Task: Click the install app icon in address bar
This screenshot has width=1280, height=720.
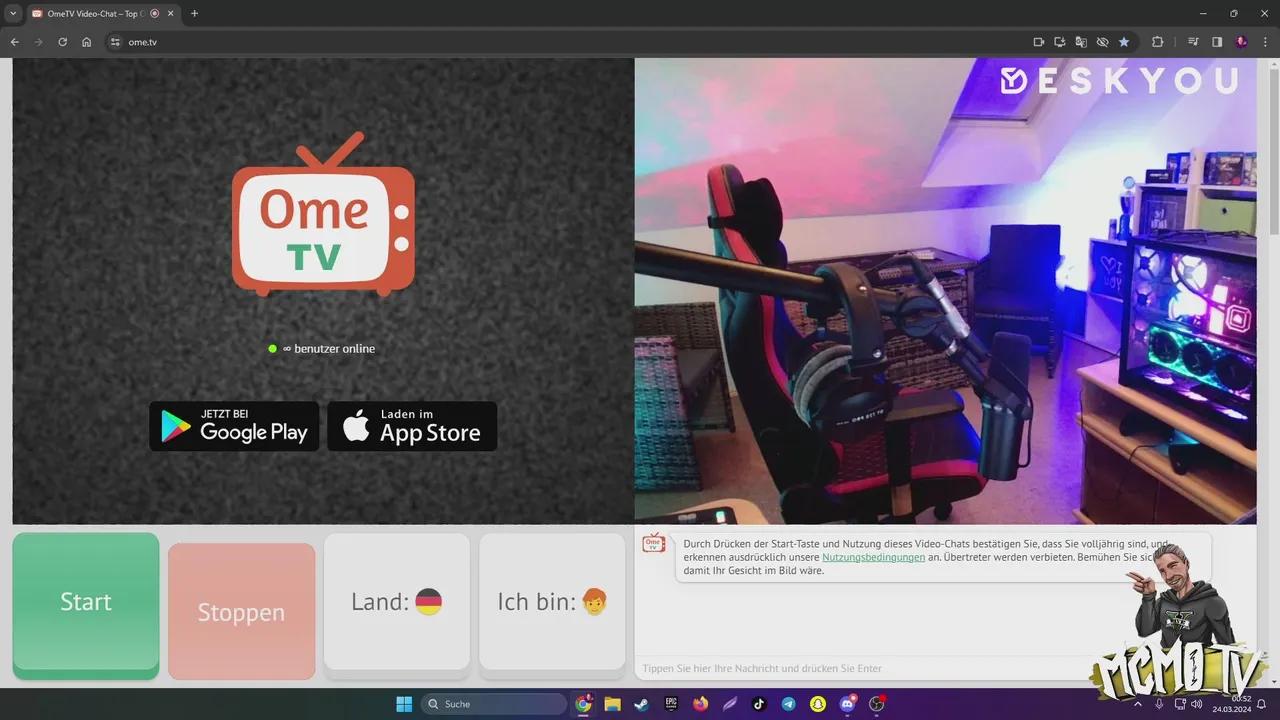Action: 1059,42
